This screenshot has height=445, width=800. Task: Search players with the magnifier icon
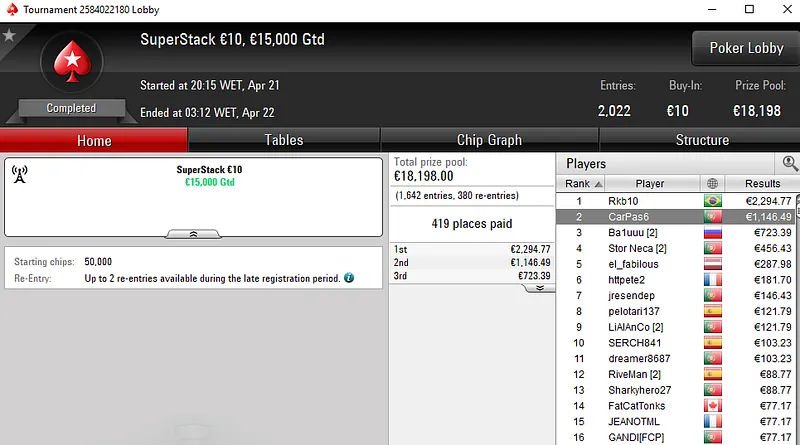(x=790, y=163)
